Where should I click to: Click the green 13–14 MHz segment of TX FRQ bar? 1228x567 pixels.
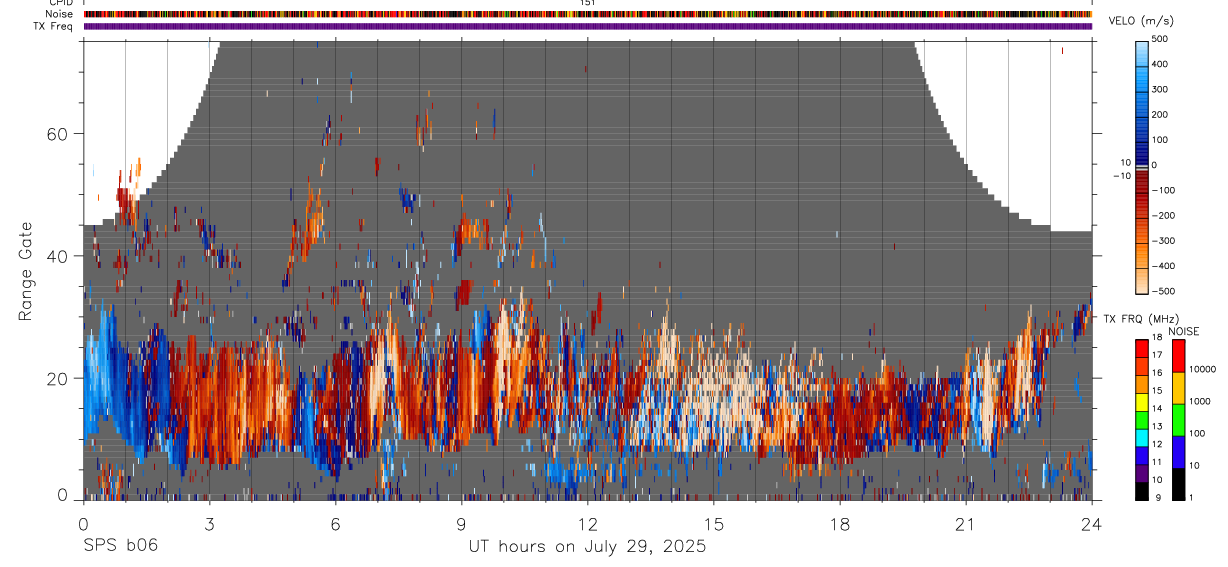tap(1142, 420)
